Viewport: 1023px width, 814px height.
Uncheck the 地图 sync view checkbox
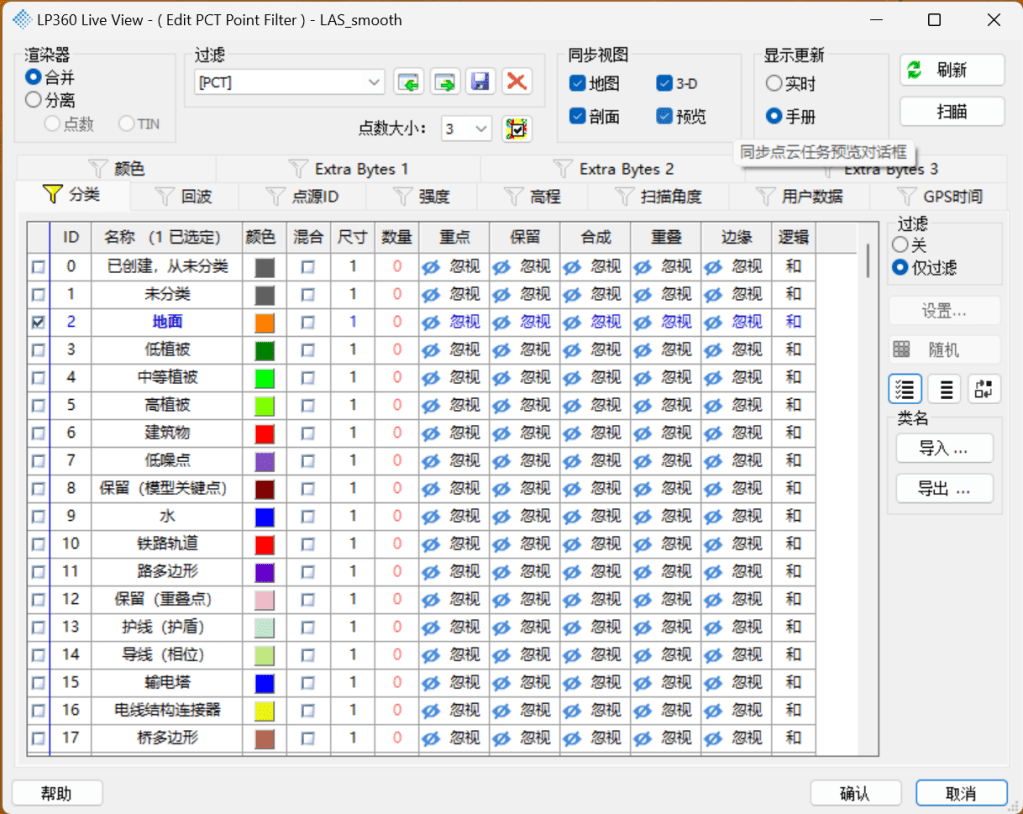(x=577, y=83)
